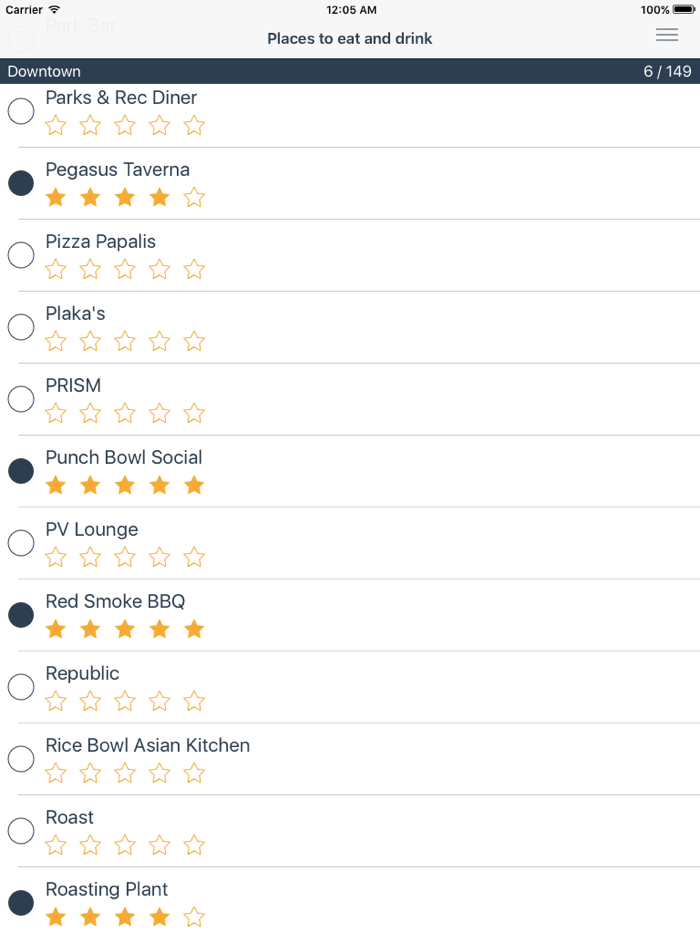Set Roast rating to first star

[x=56, y=846]
